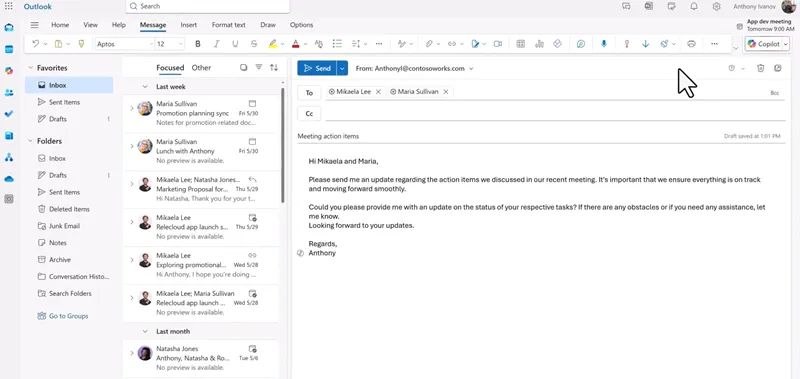Remove Mikaela Lee from recipients
Viewport: 800px width, 379px height.
point(378,92)
